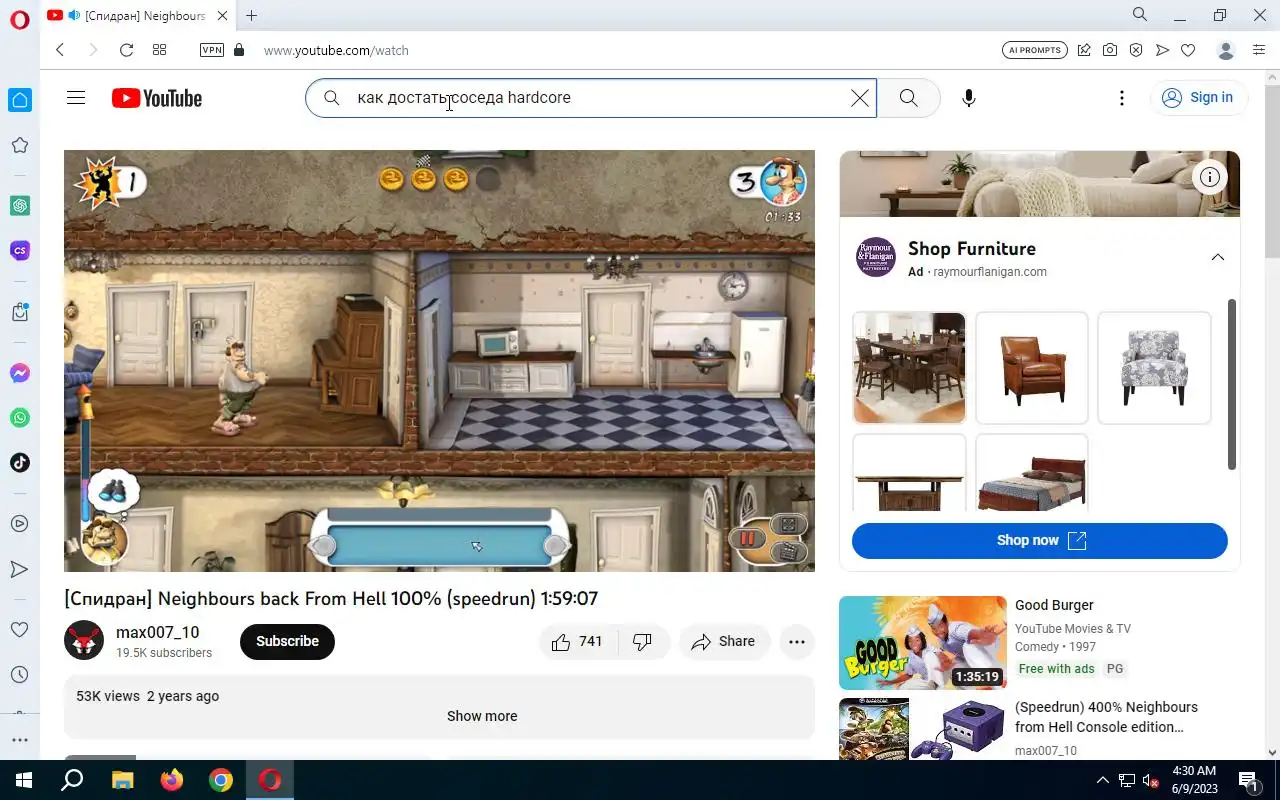
Task: Open File Explorer from taskbar
Action: 122,780
